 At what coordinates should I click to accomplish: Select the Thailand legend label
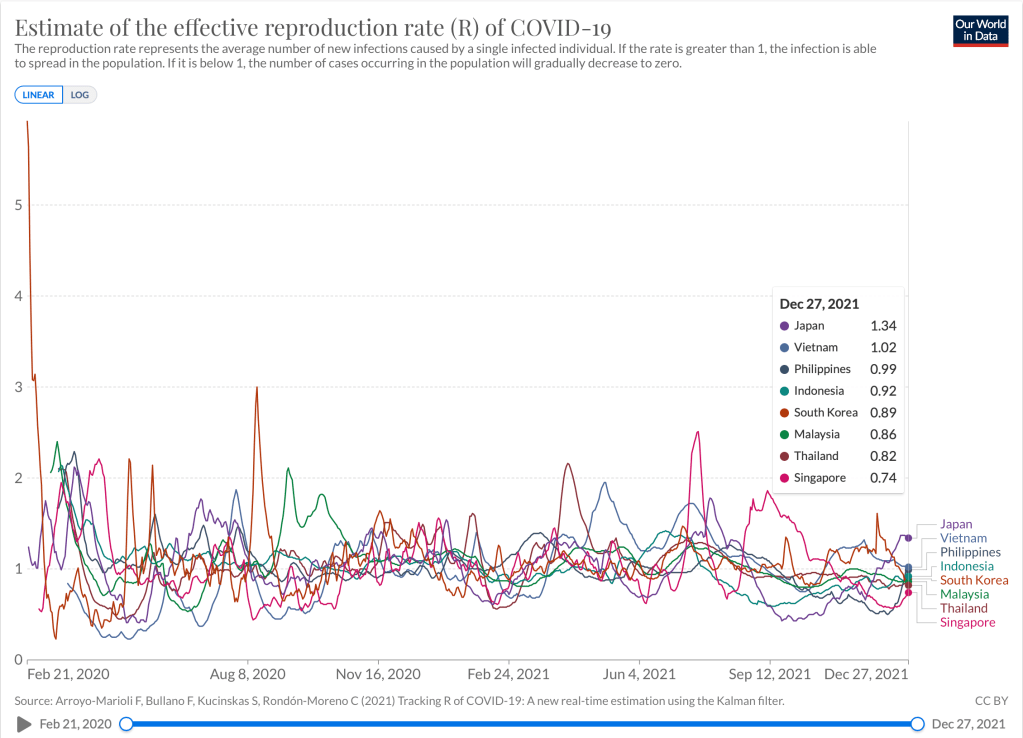(x=963, y=608)
